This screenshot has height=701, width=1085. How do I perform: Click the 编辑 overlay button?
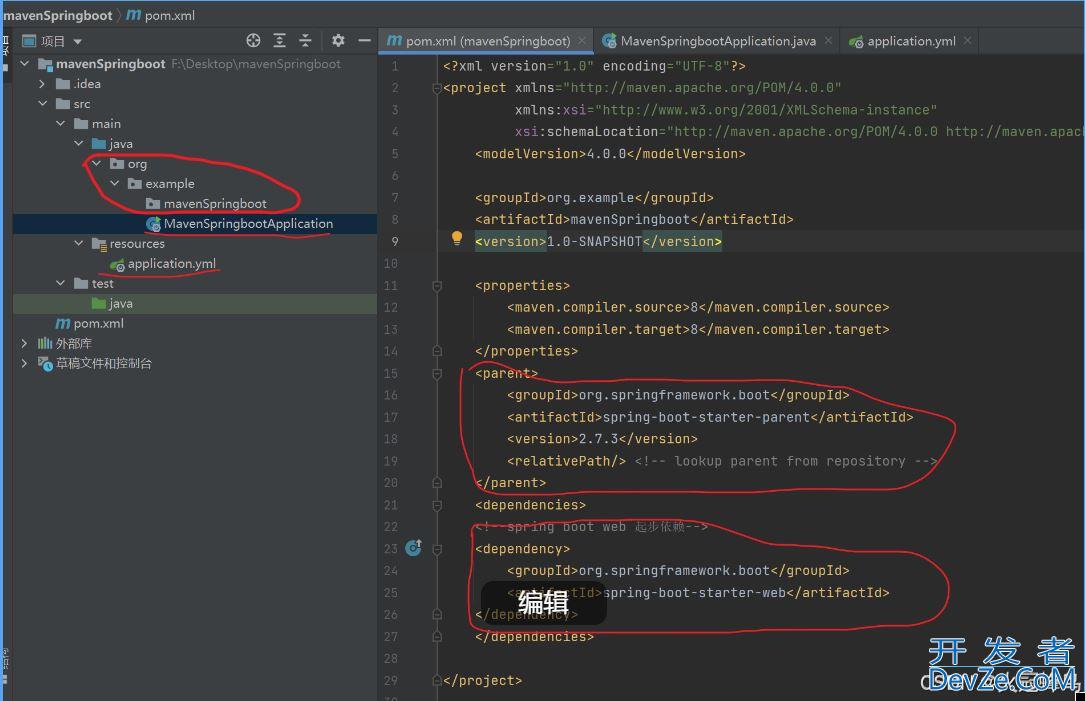coord(544,602)
